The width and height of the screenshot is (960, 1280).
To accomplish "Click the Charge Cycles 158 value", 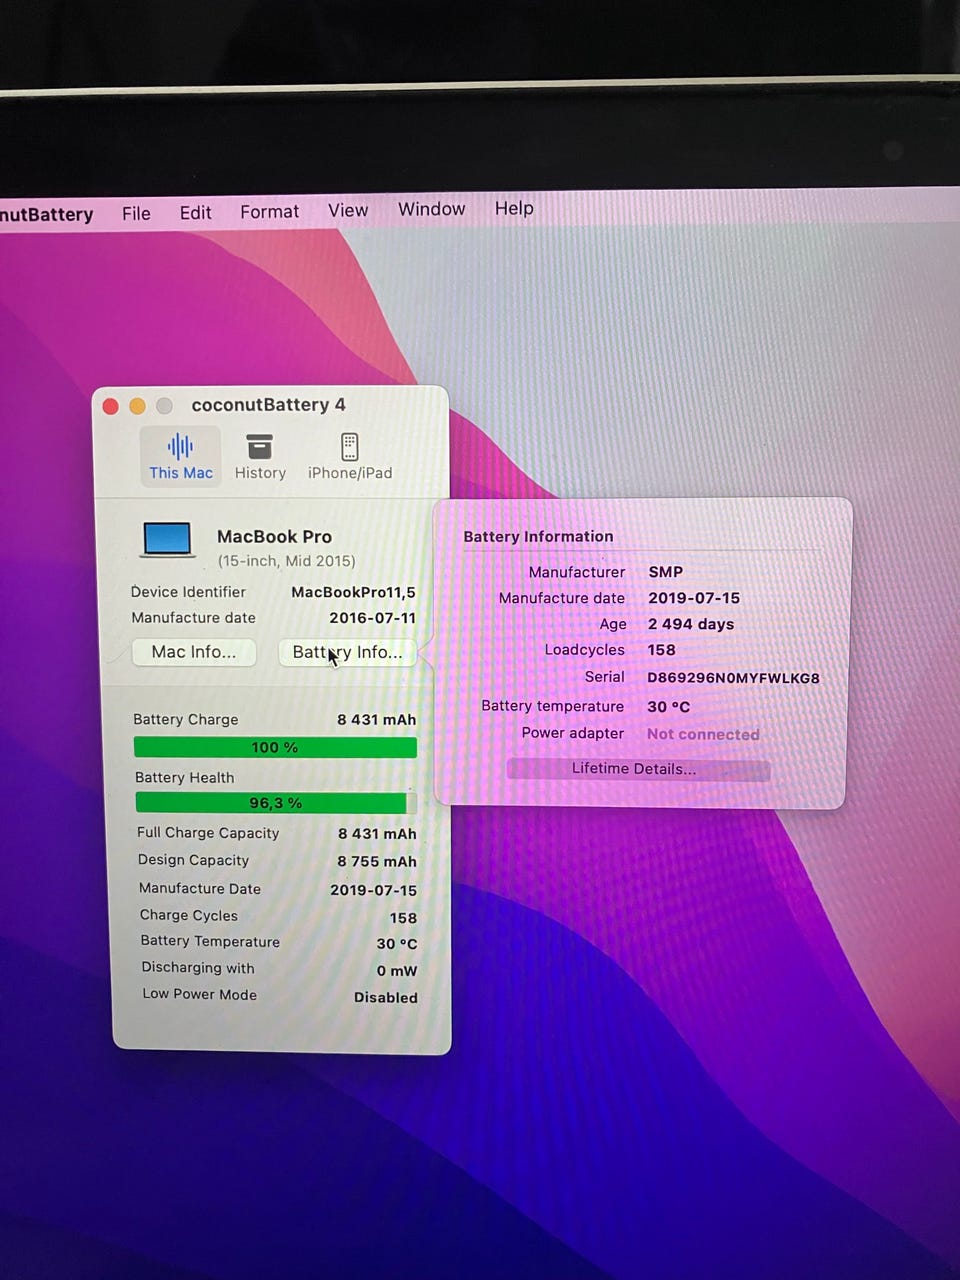I will pyautogui.click(x=403, y=918).
